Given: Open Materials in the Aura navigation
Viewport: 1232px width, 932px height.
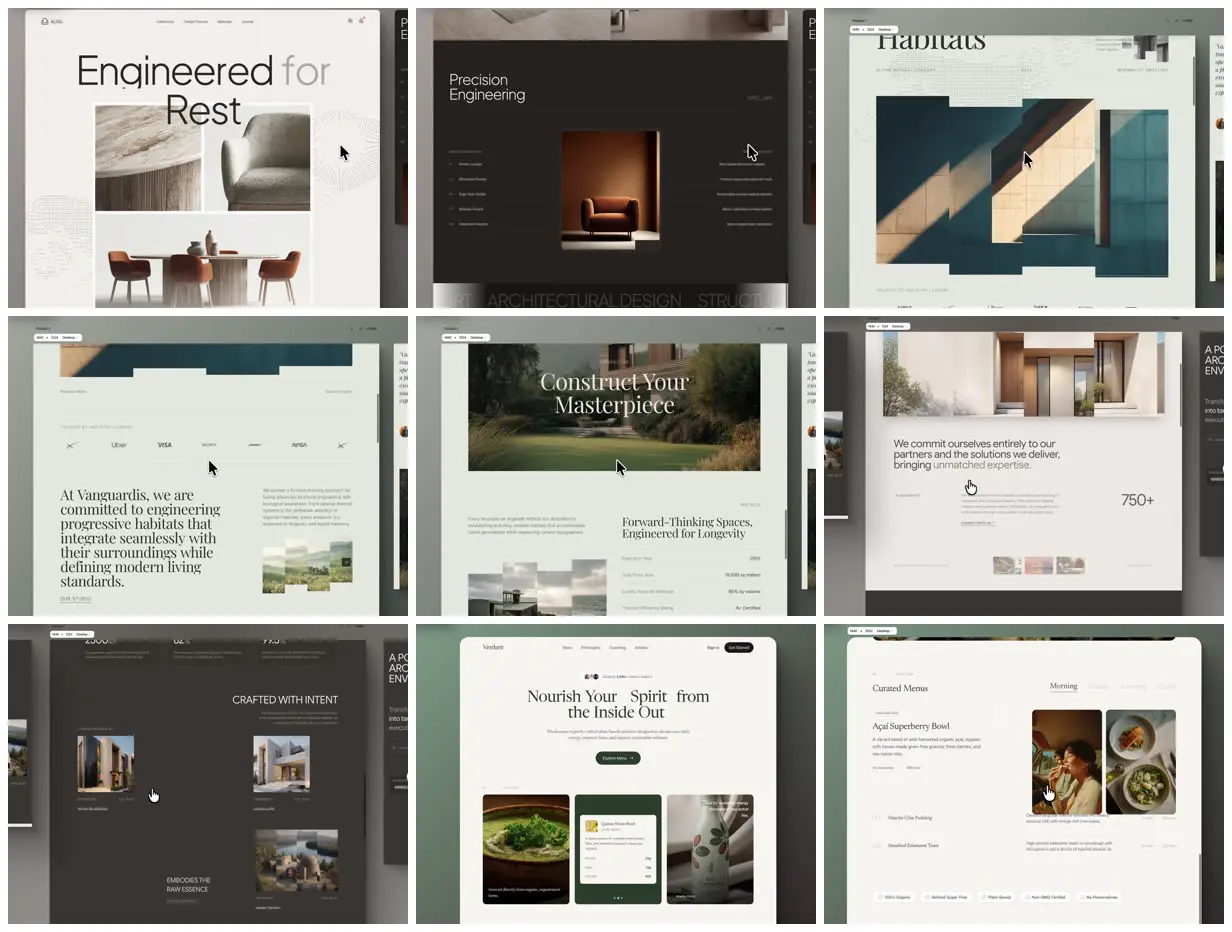Looking at the screenshot, I should pyautogui.click(x=225, y=21).
